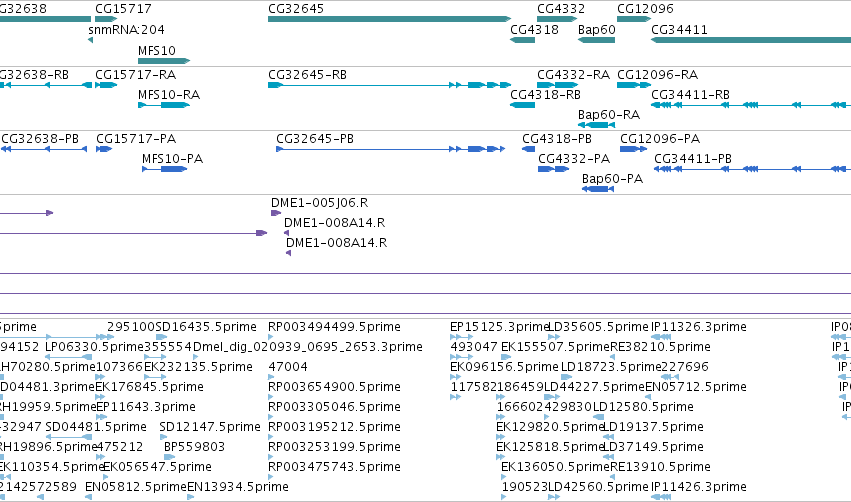Open the CG4318 gene label
Viewport: 851px width, 502px height.
click(535, 29)
